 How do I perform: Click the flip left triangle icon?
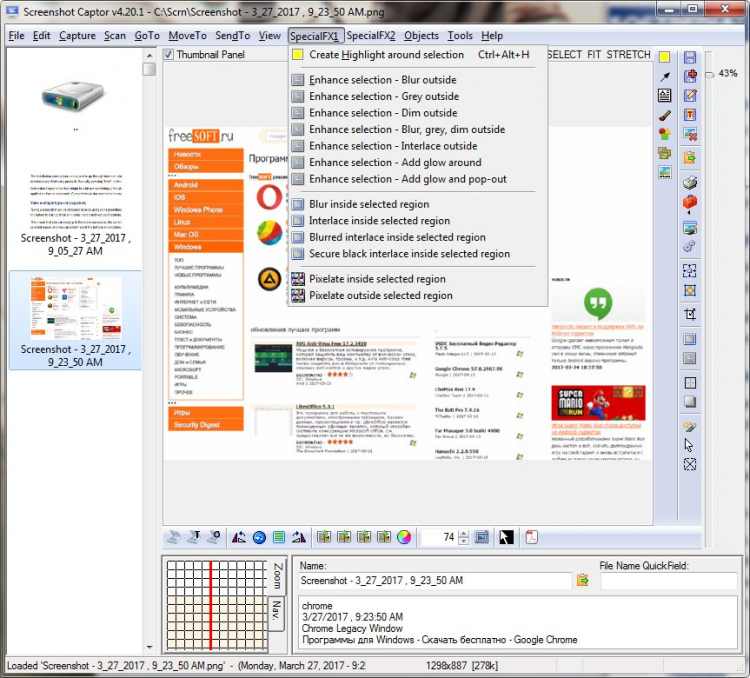click(x=239, y=537)
